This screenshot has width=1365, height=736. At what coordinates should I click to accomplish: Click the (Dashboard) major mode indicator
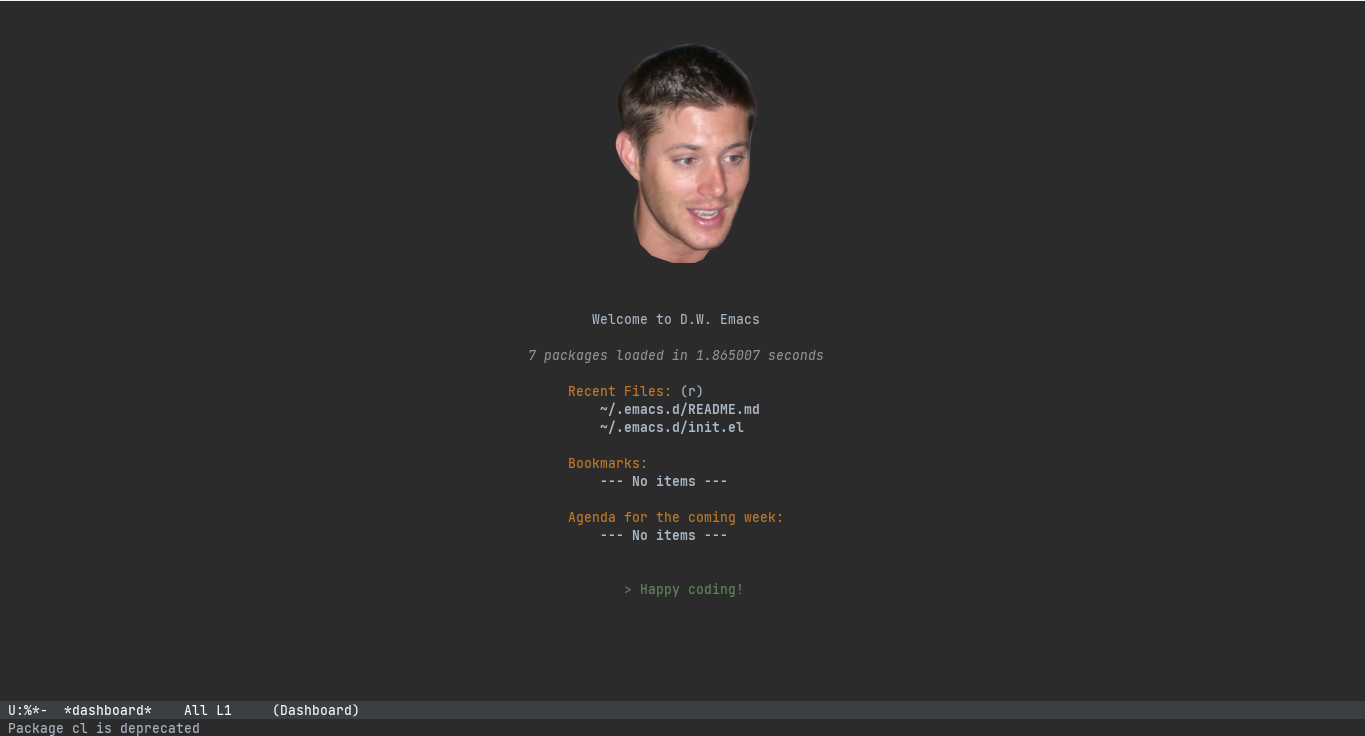point(316,710)
